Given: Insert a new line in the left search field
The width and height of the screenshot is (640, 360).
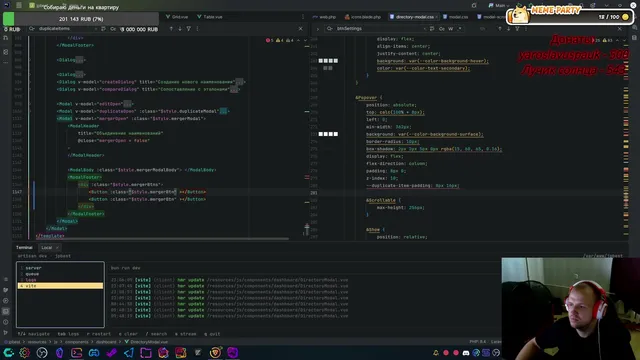Looking at the screenshot, I should (103, 29).
